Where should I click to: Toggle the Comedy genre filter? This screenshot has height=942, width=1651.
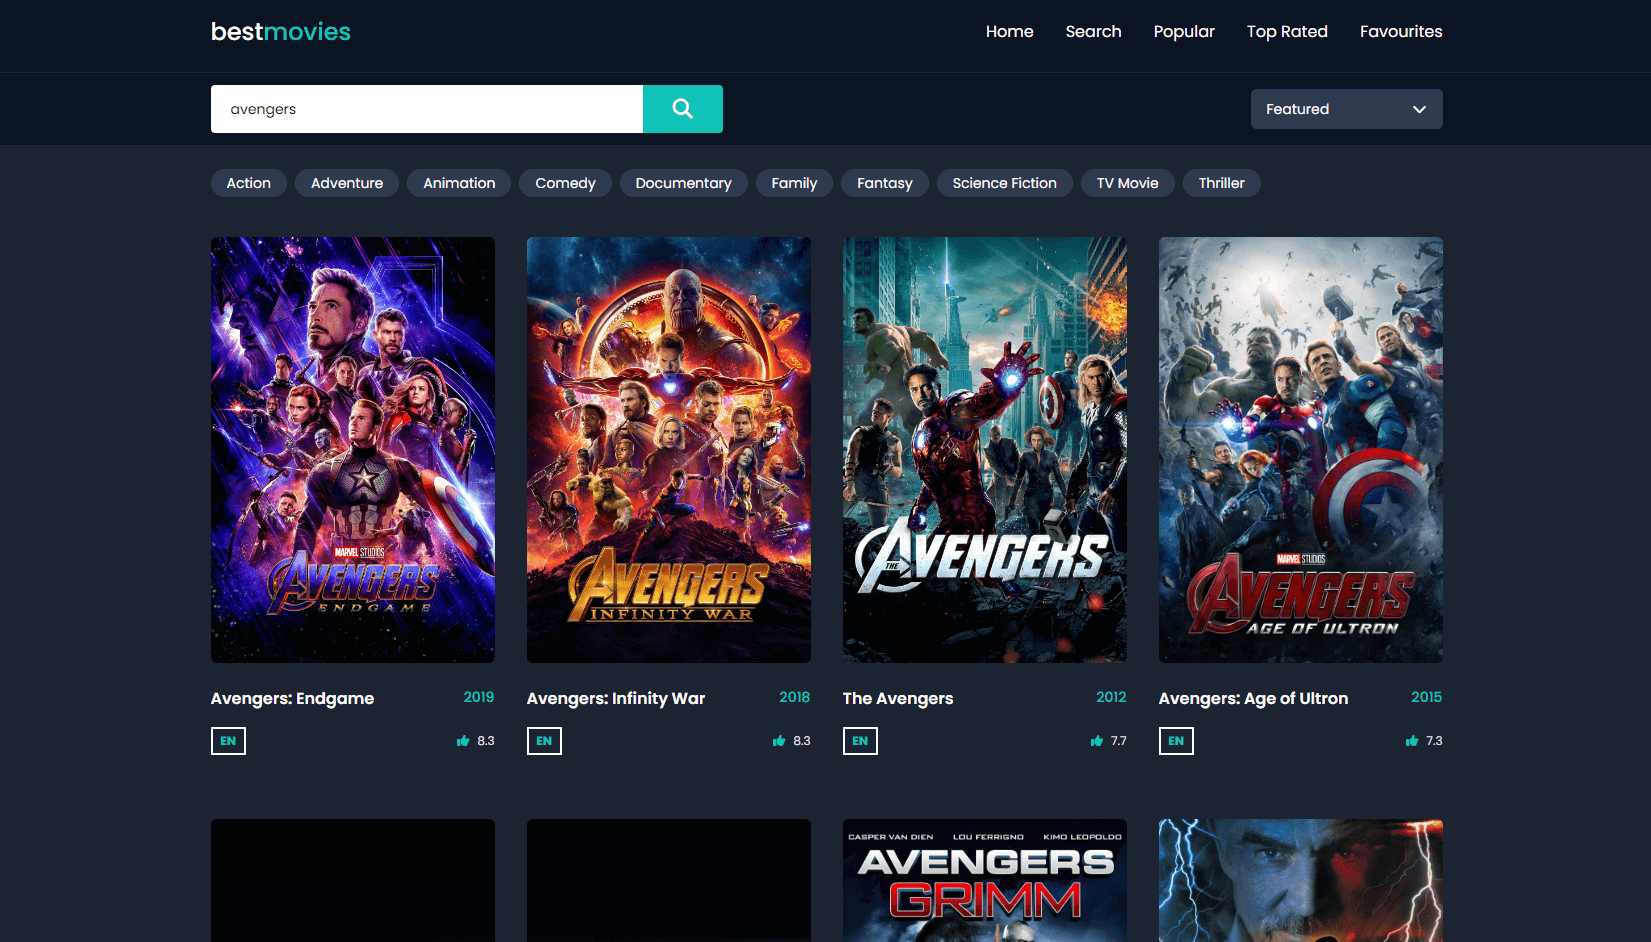[565, 183]
